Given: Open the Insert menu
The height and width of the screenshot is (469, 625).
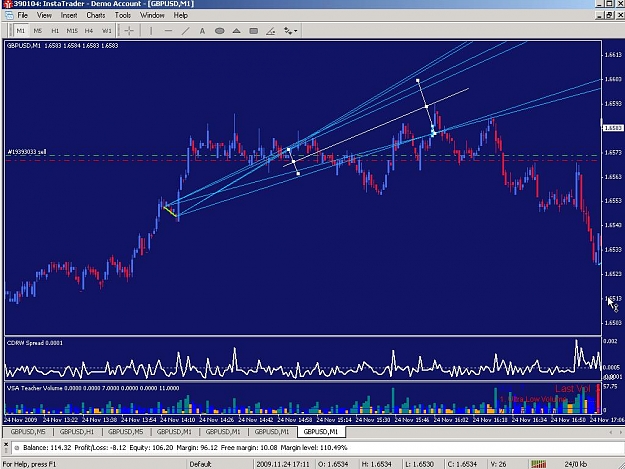Looking at the screenshot, I should 69,15.
